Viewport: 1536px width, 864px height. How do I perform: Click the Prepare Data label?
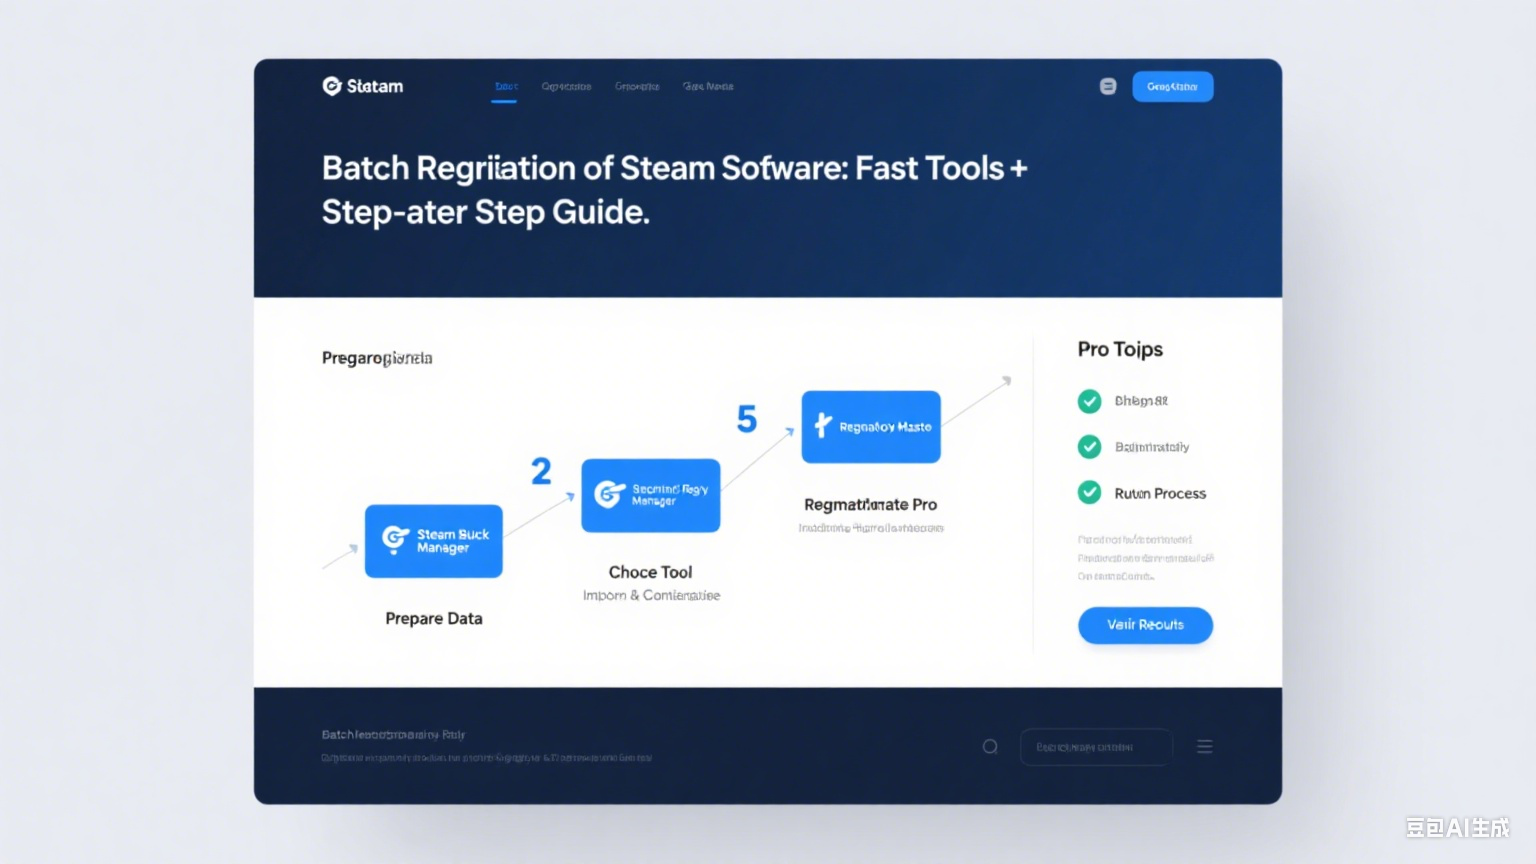[x=434, y=618]
